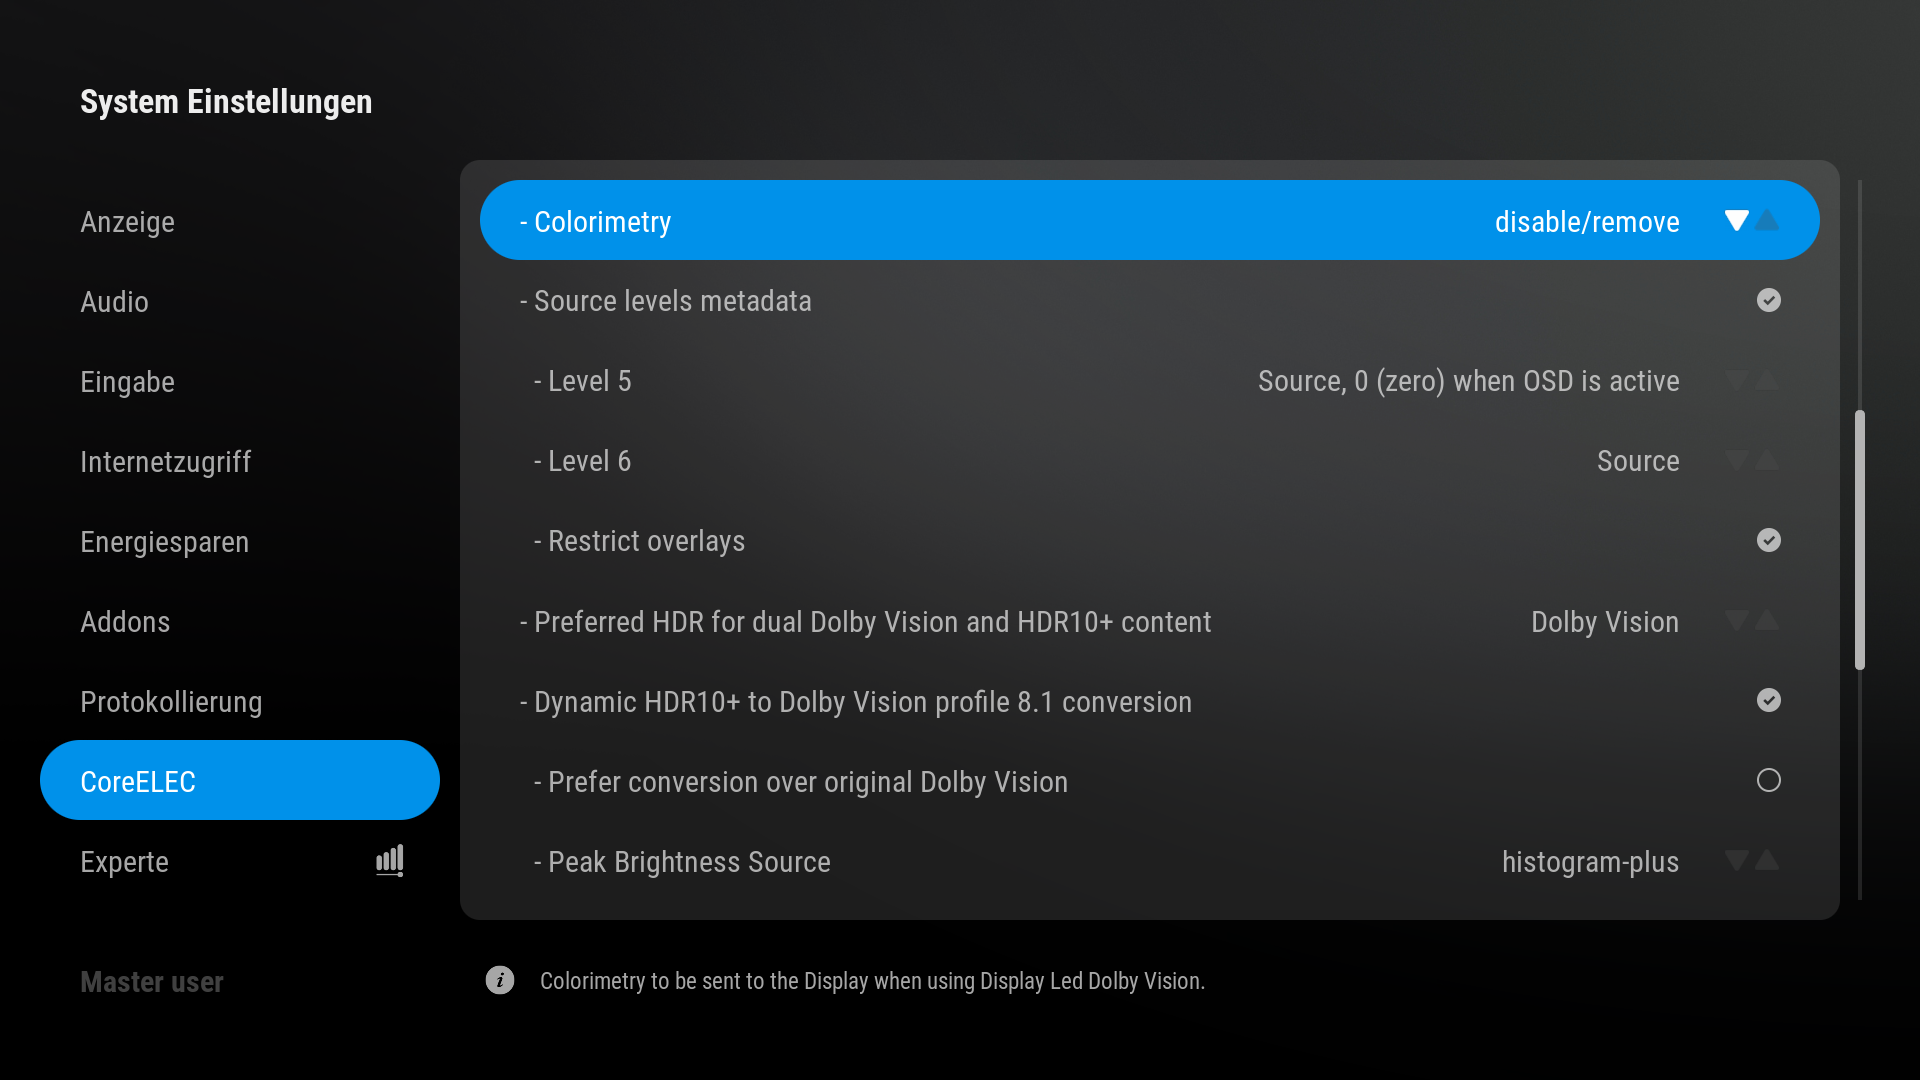Click the disable/remove value
This screenshot has width=1920, height=1080.
tap(1587, 222)
